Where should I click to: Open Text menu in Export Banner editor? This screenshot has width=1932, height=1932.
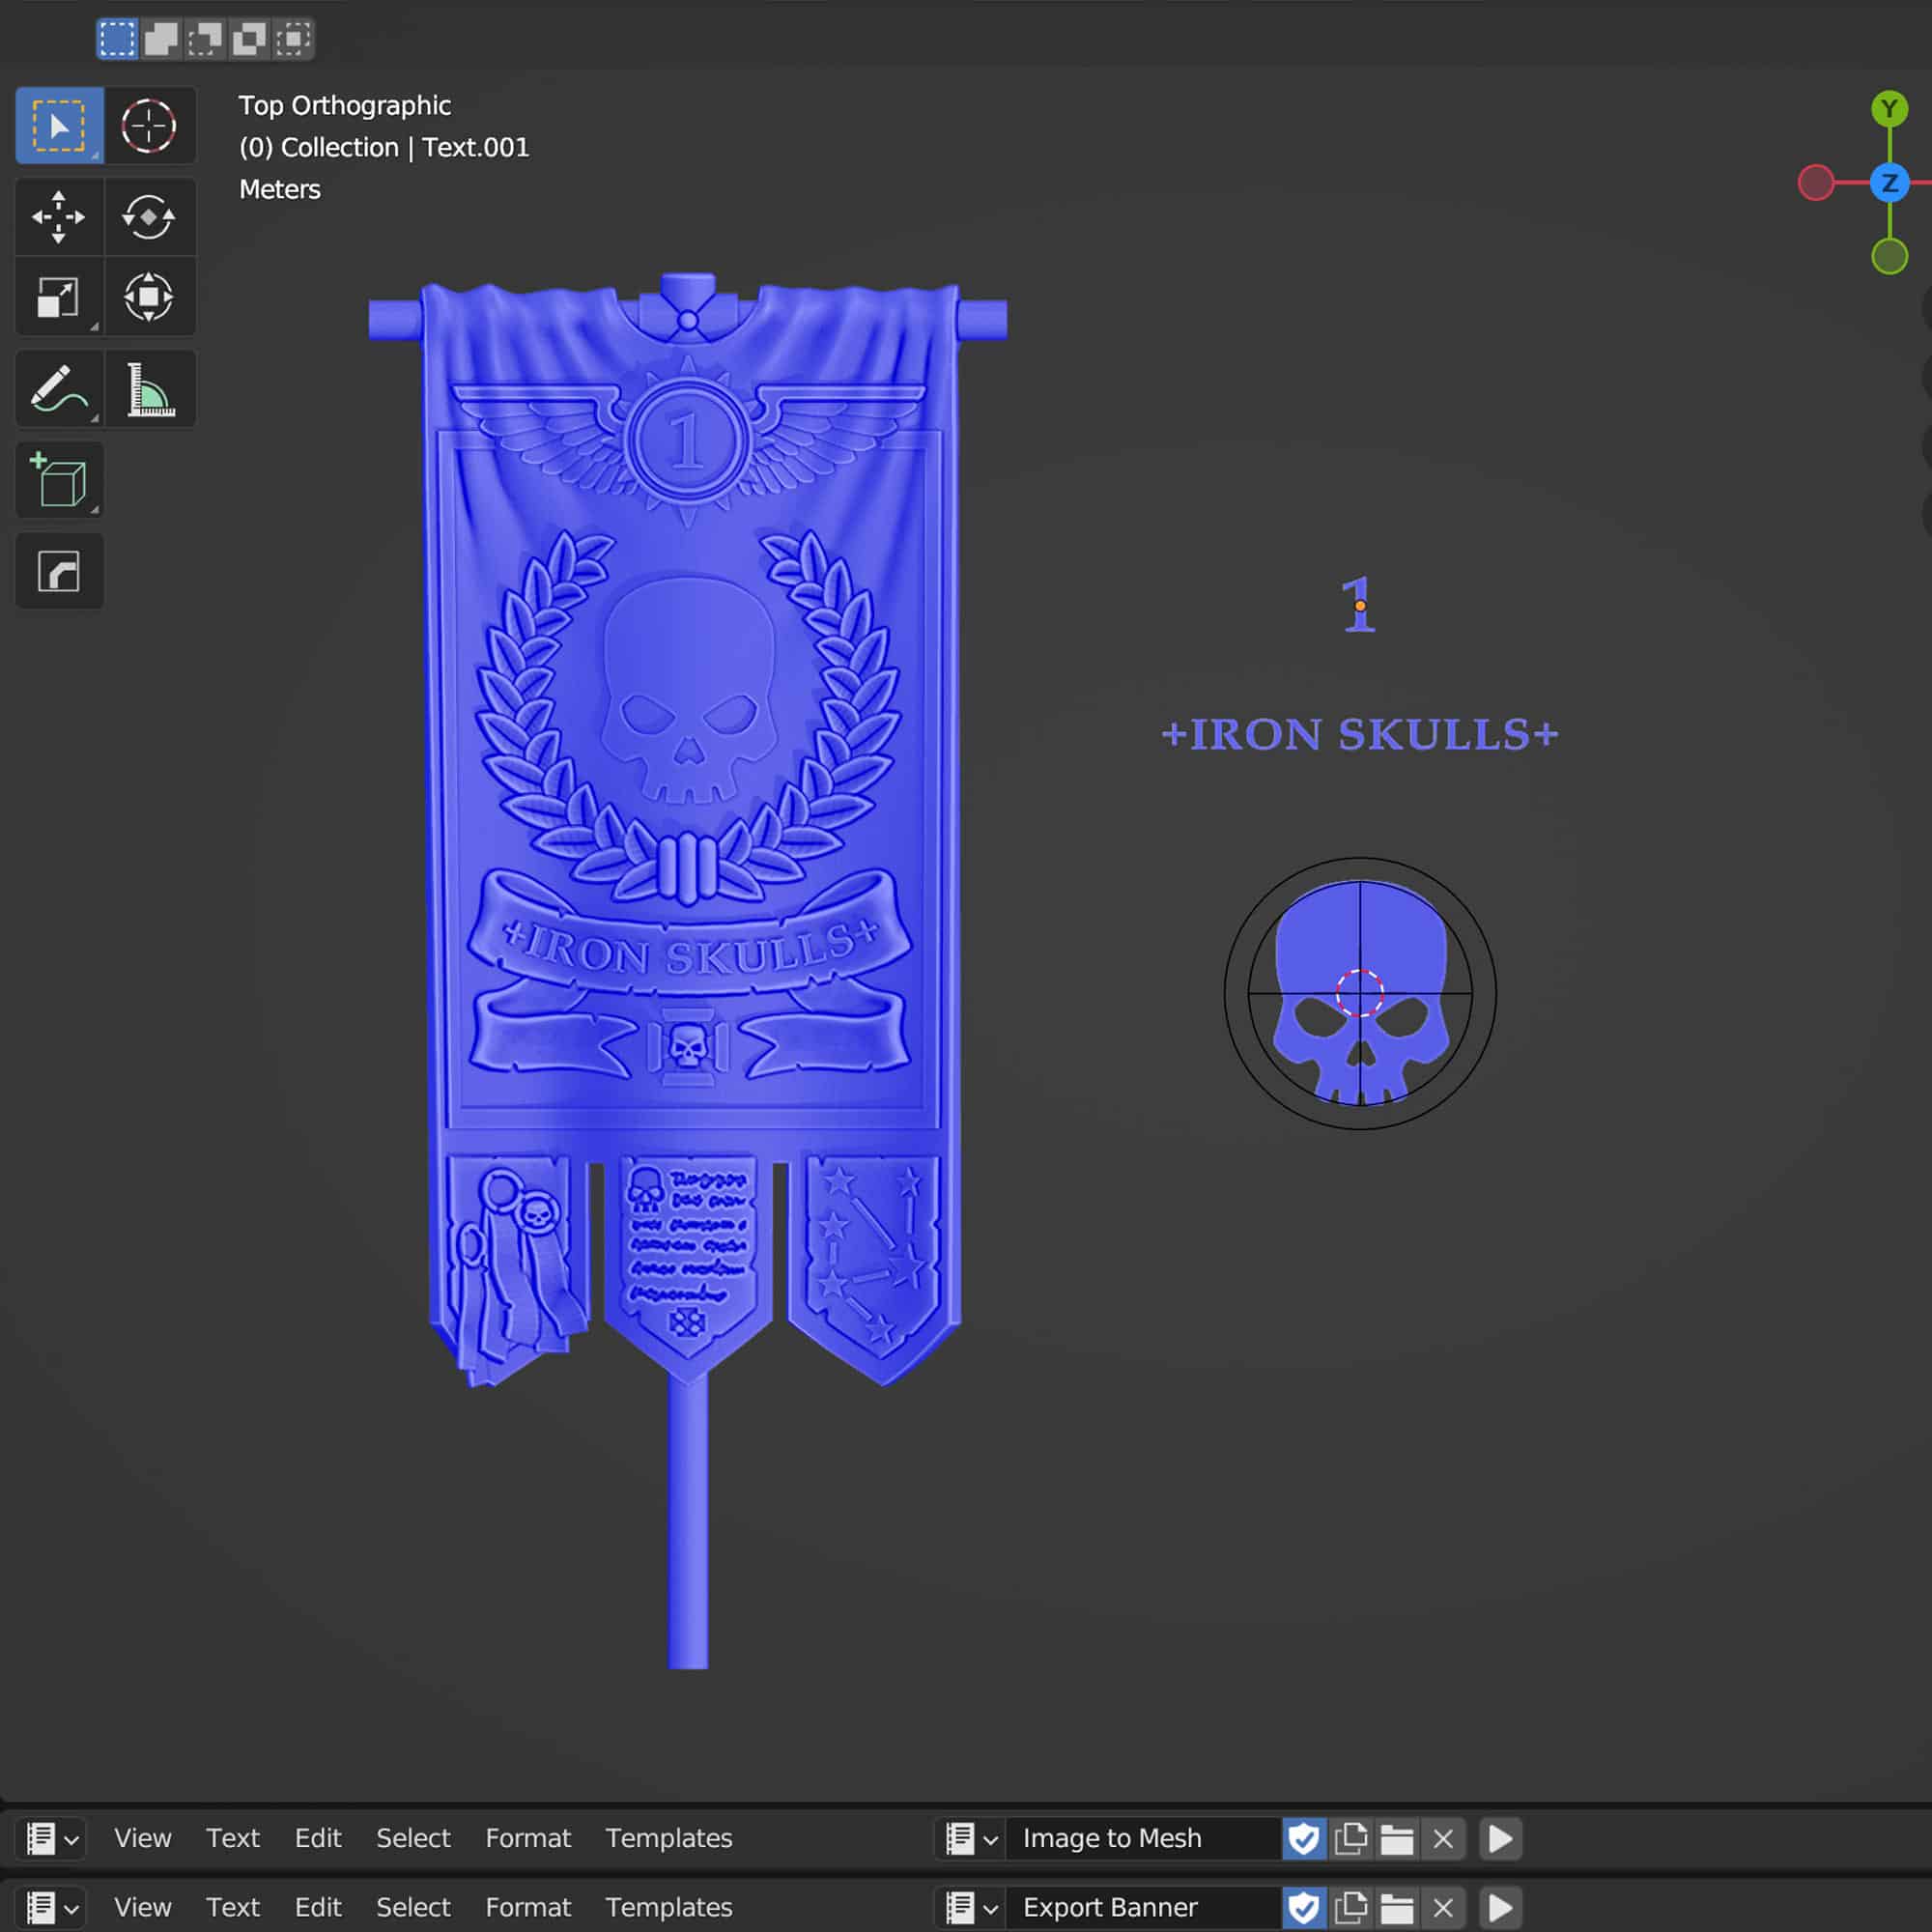click(233, 1907)
